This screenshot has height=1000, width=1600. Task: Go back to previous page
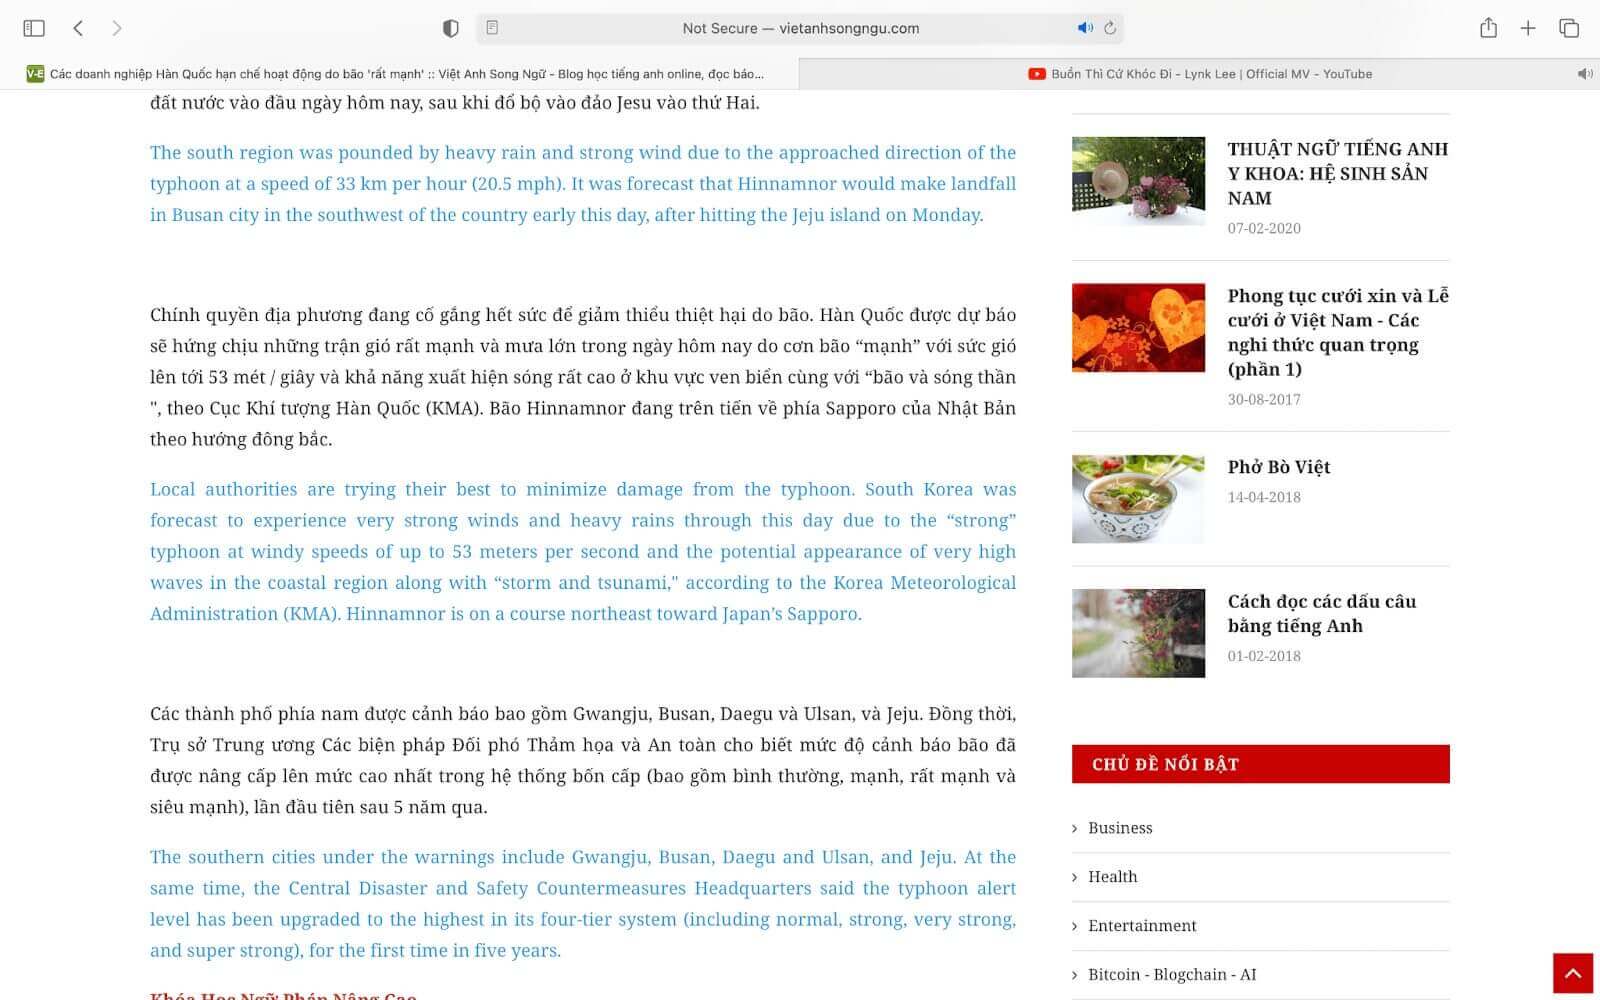click(78, 28)
